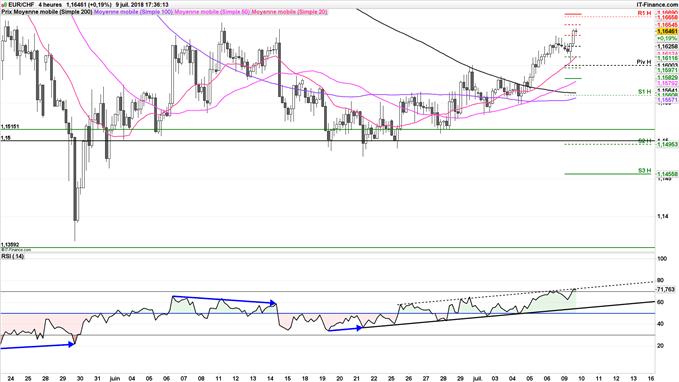This screenshot has width=679, height=382.
Task: Click the R1 H resistance label
Action: click(x=644, y=13)
